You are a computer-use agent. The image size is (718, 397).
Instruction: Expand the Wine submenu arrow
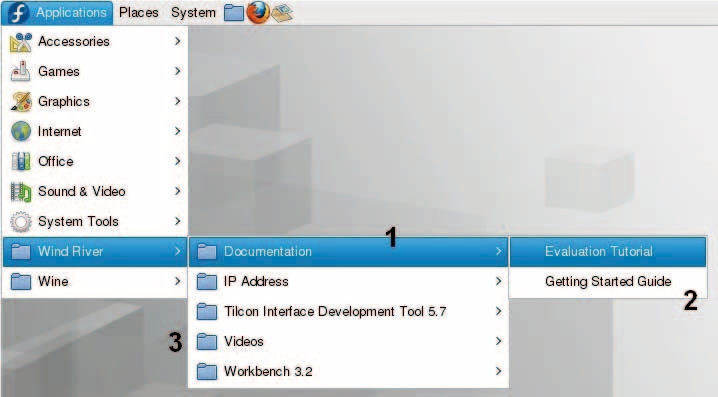178,281
